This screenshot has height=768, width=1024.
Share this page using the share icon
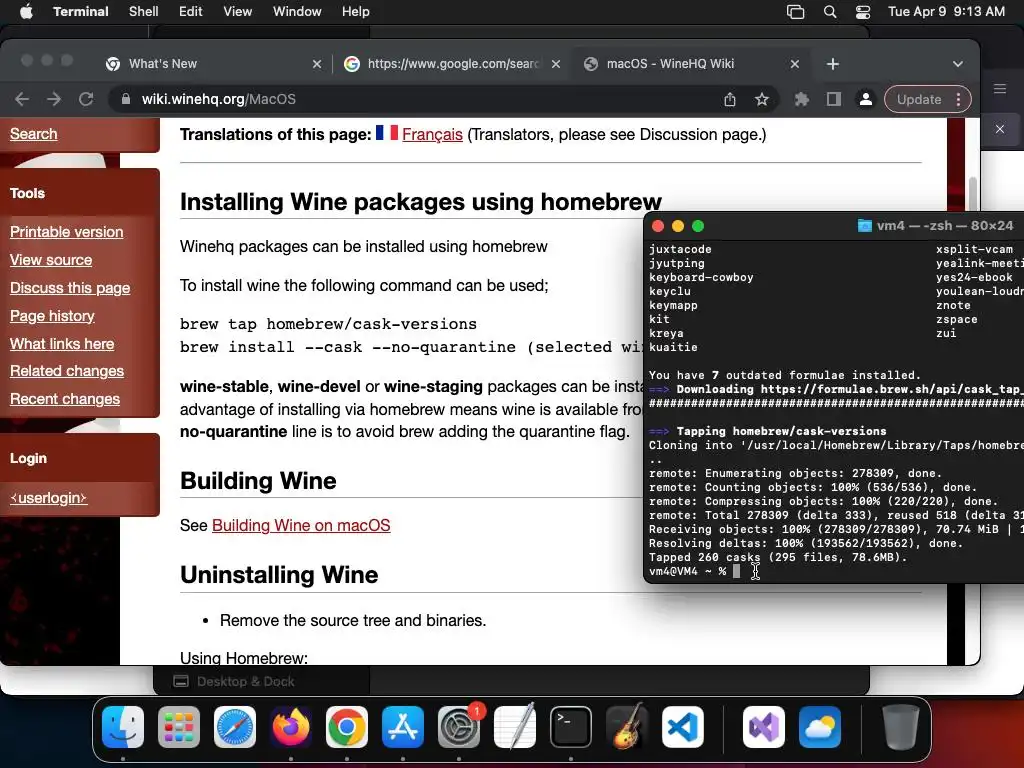[729, 99]
